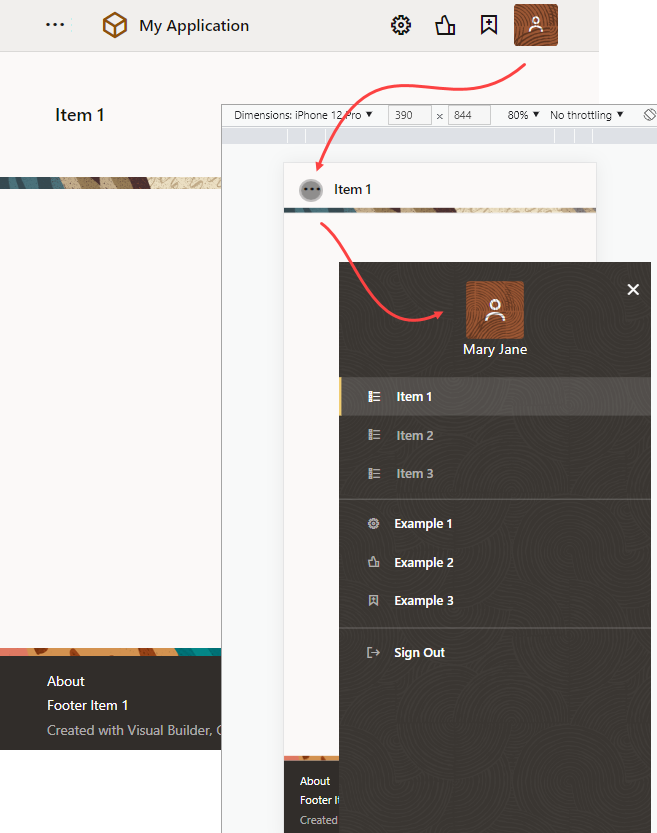Click About link in the desktop footer
The image size is (657, 833).
66,681
